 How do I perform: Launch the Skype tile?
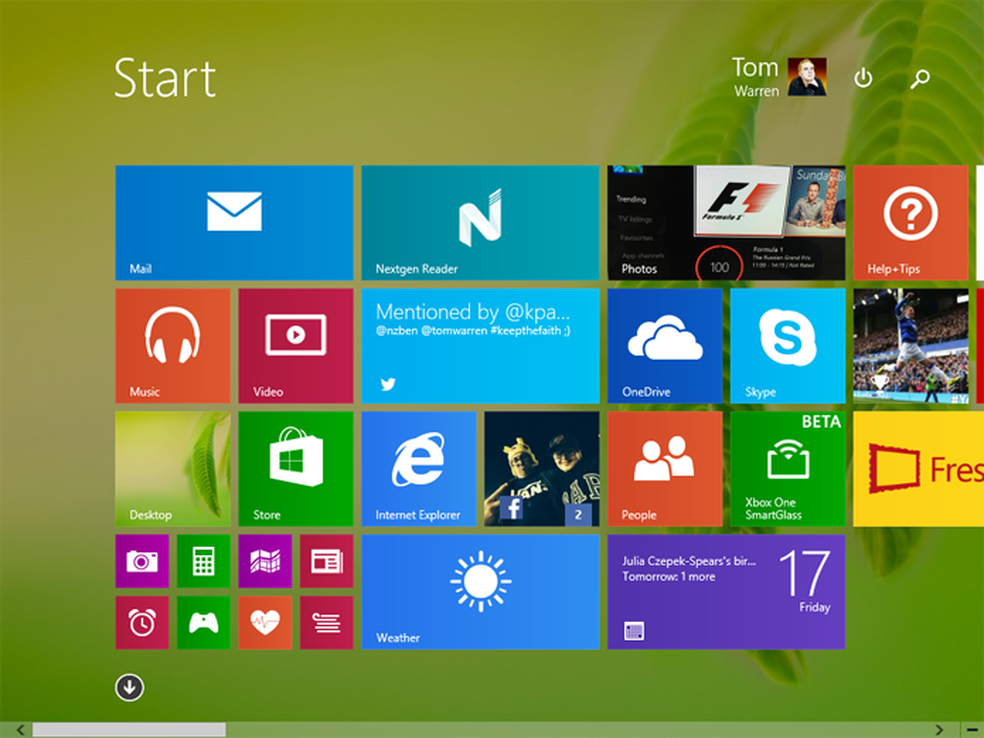point(788,346)
